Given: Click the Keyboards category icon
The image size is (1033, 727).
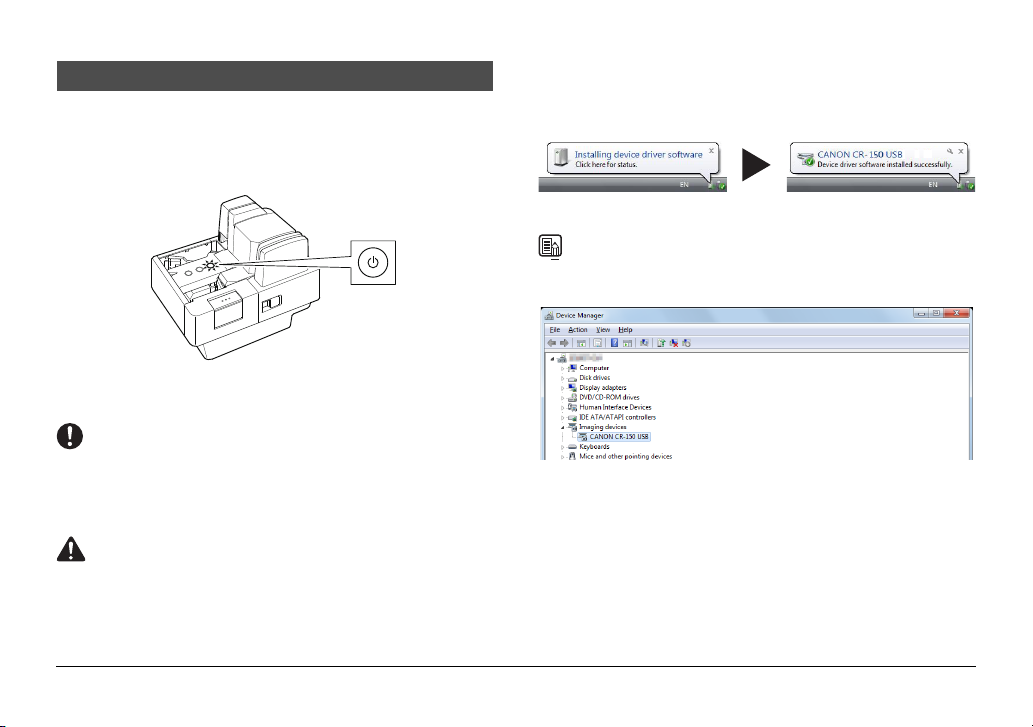Looking at the screenshot, I should (x=572, y=446).
